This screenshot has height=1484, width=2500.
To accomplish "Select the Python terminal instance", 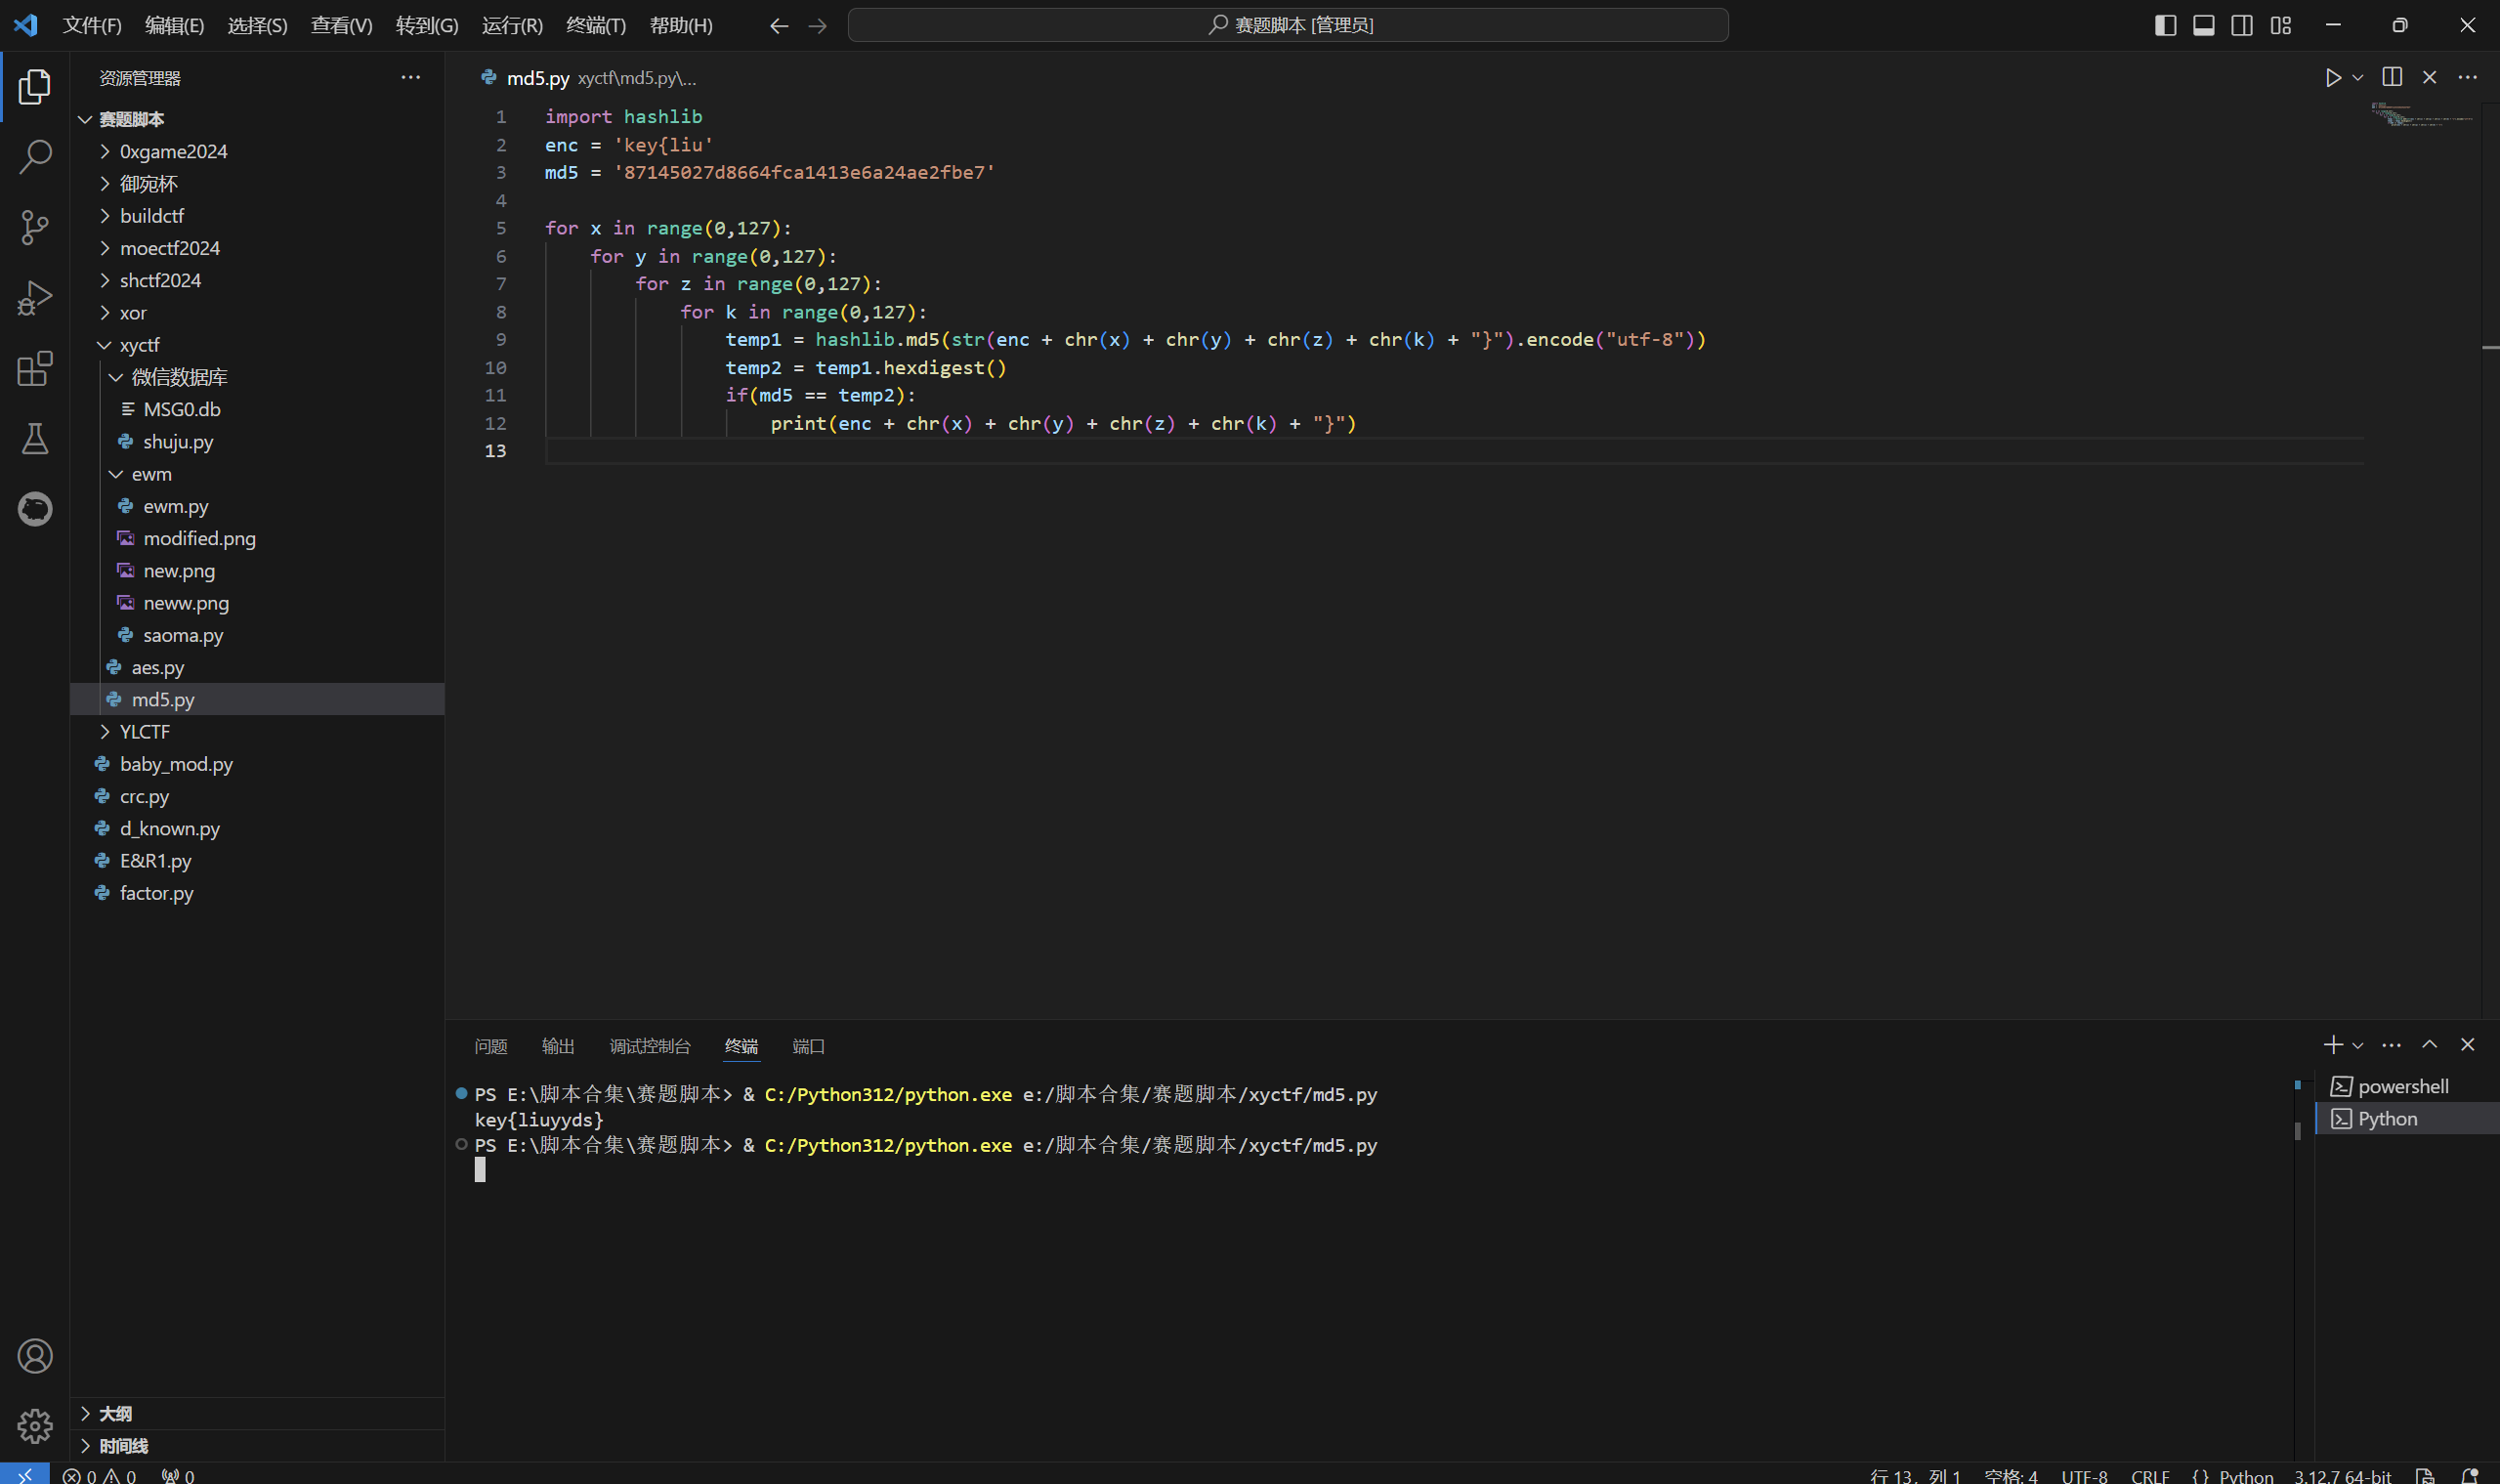I will [x=2407, y=1119].
